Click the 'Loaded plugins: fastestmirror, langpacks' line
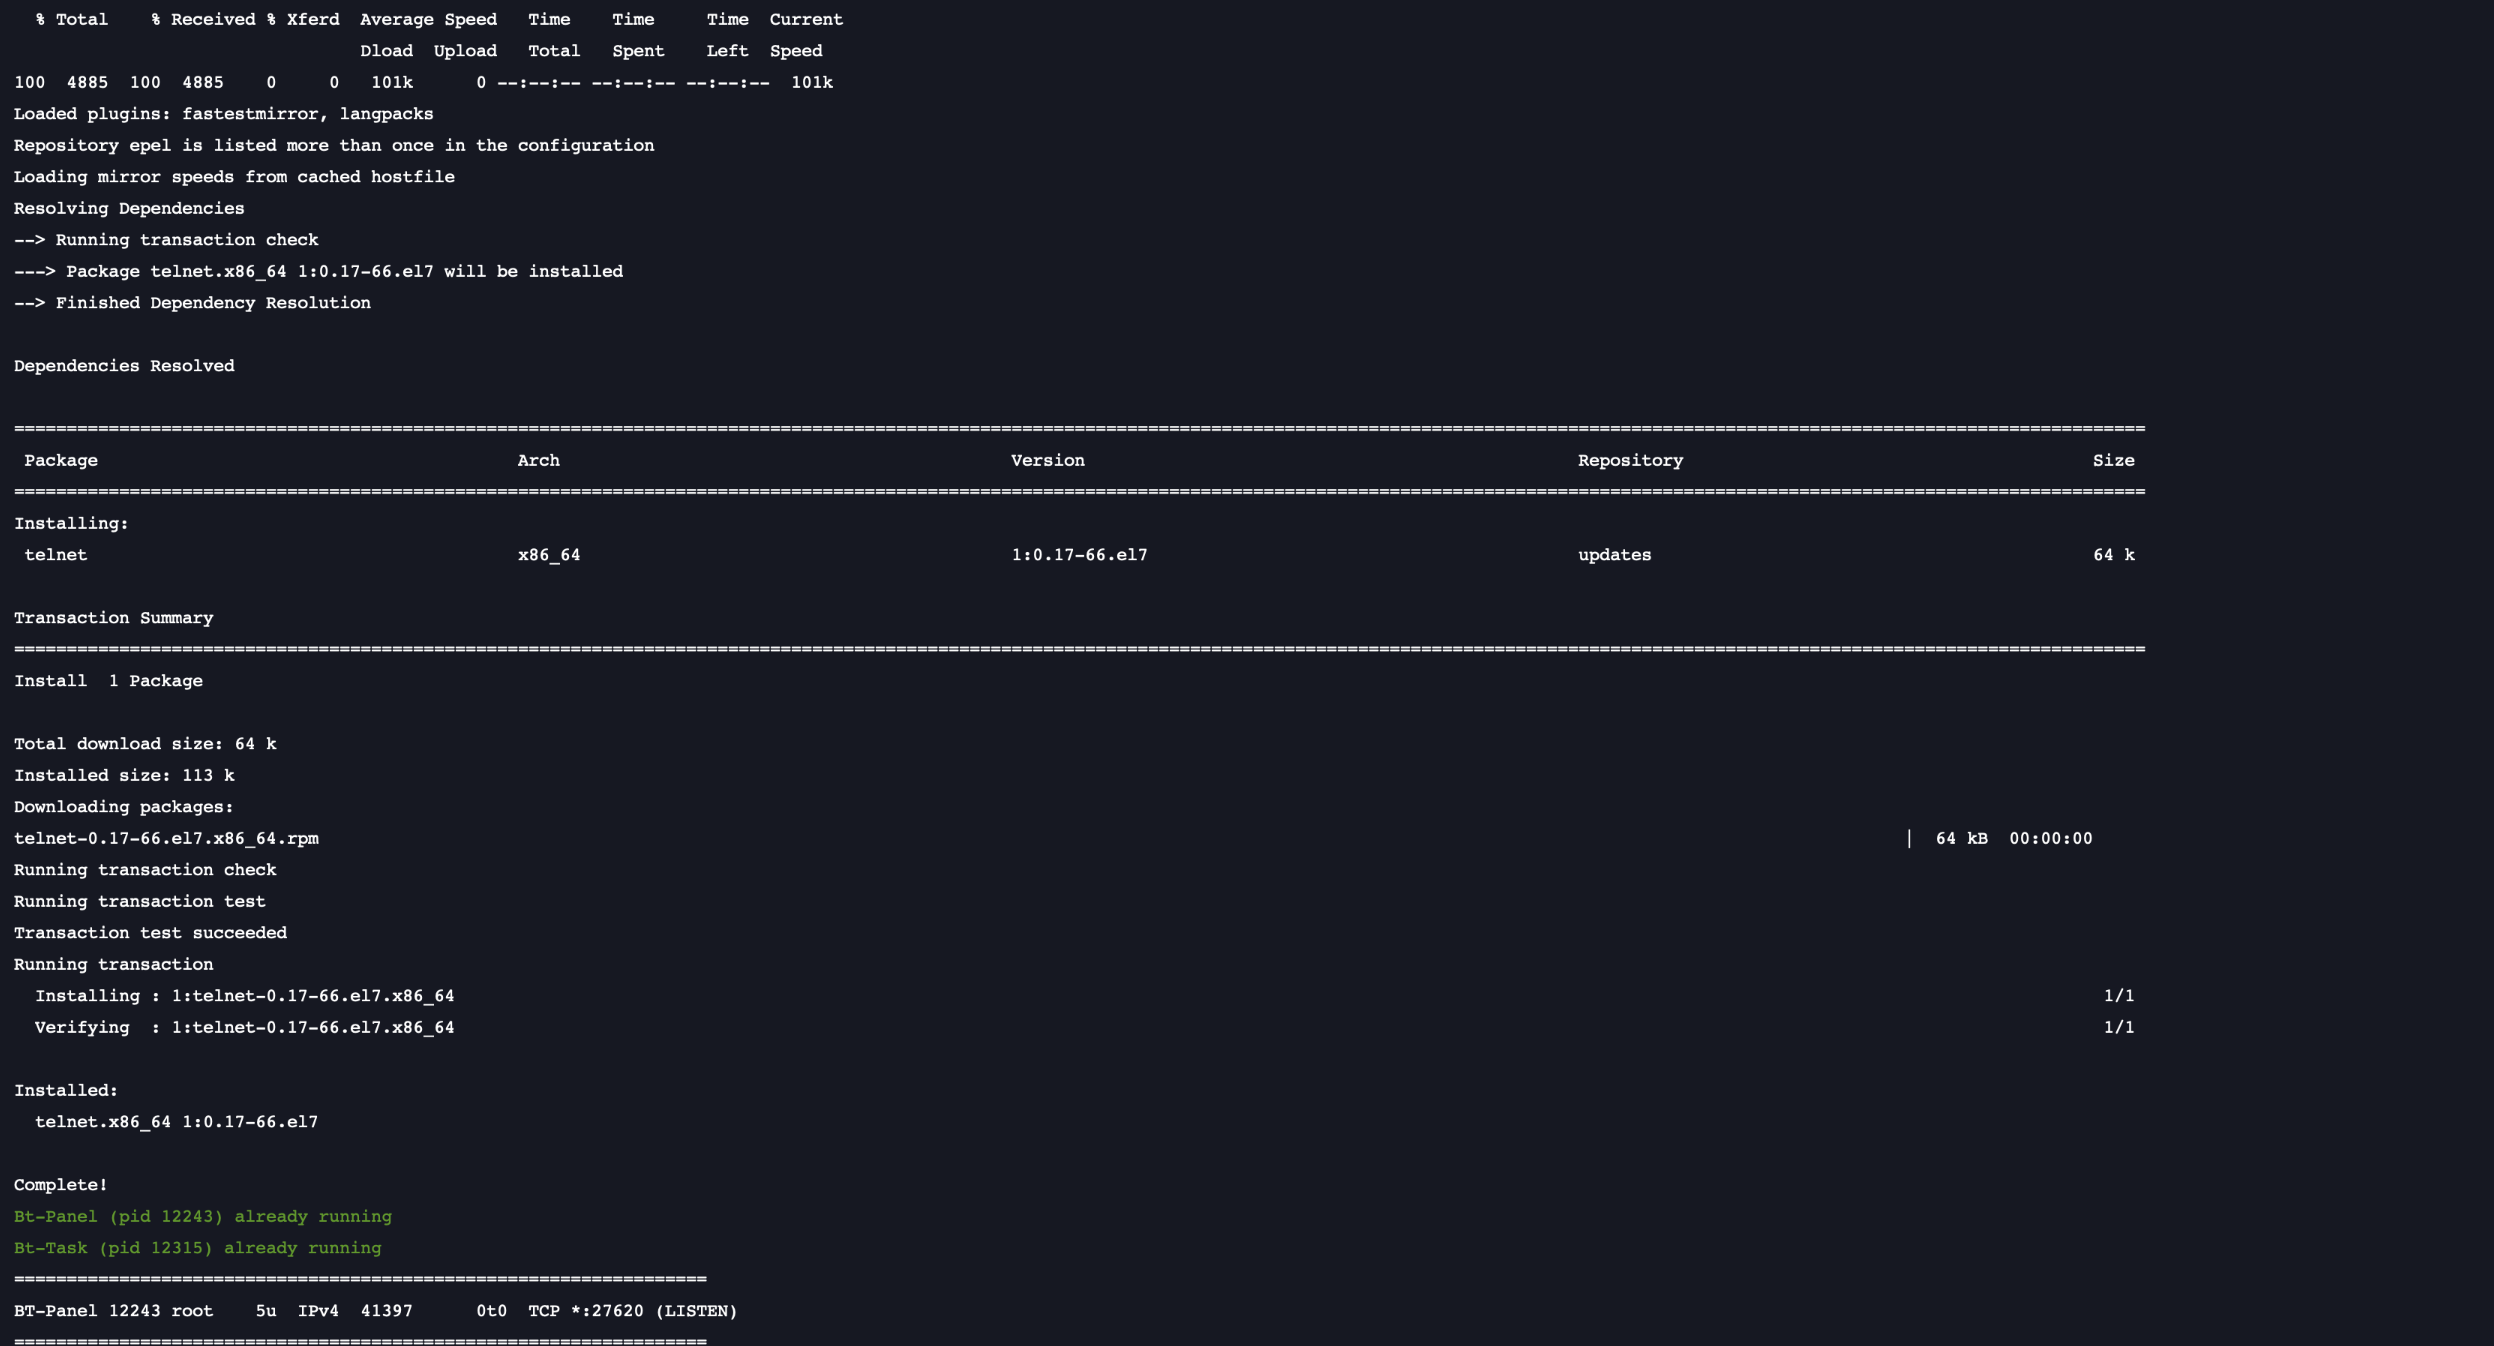This screenshot has height=1346, width=2494. [223, 114]
